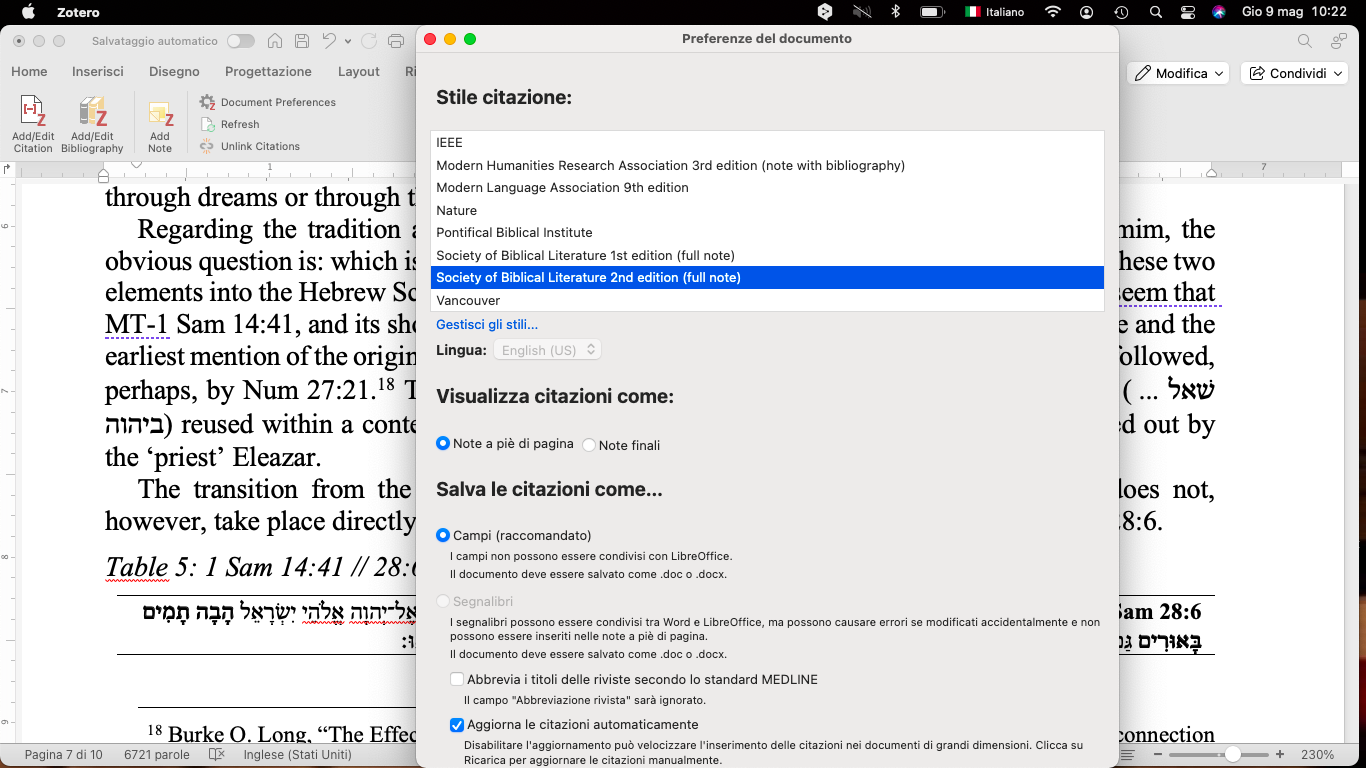Image resolution: width=1366 pixels, height=768 pixels.
Task: Expand the Undo history dropdown arrow
Action: coord(348,41)
